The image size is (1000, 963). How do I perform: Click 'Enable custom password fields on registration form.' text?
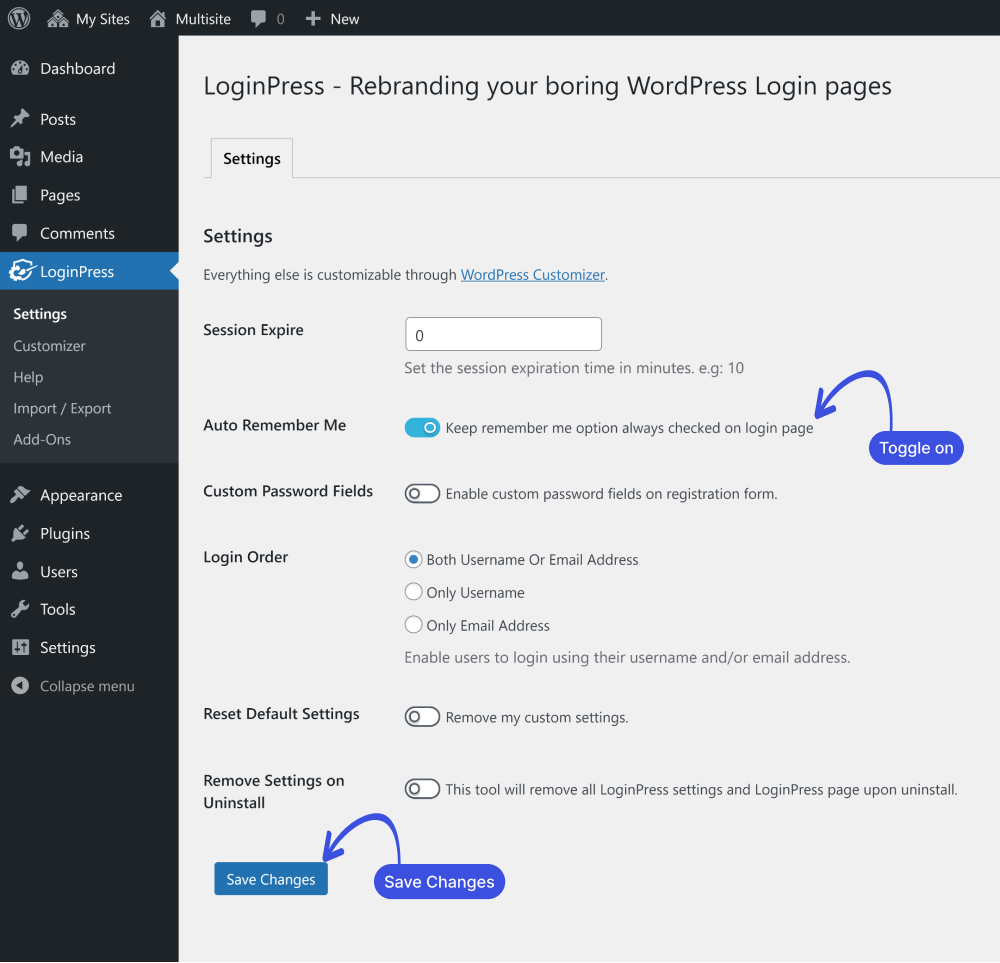click(x=612, y=494)
